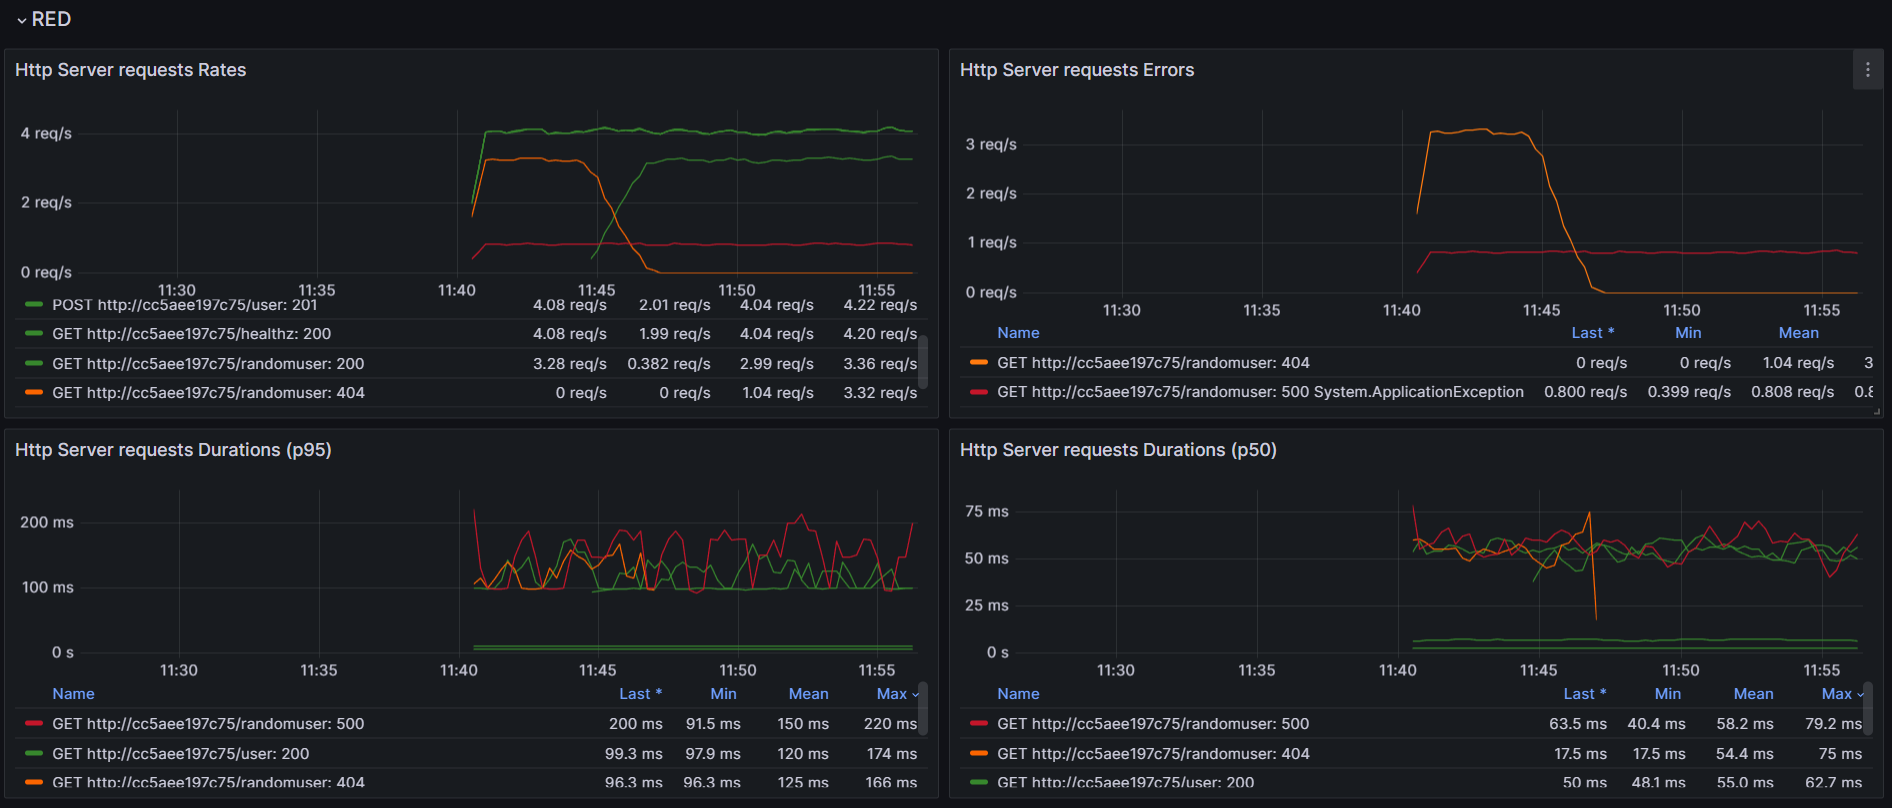Open the Errors panel three-dot menu

pos(1867,70)
